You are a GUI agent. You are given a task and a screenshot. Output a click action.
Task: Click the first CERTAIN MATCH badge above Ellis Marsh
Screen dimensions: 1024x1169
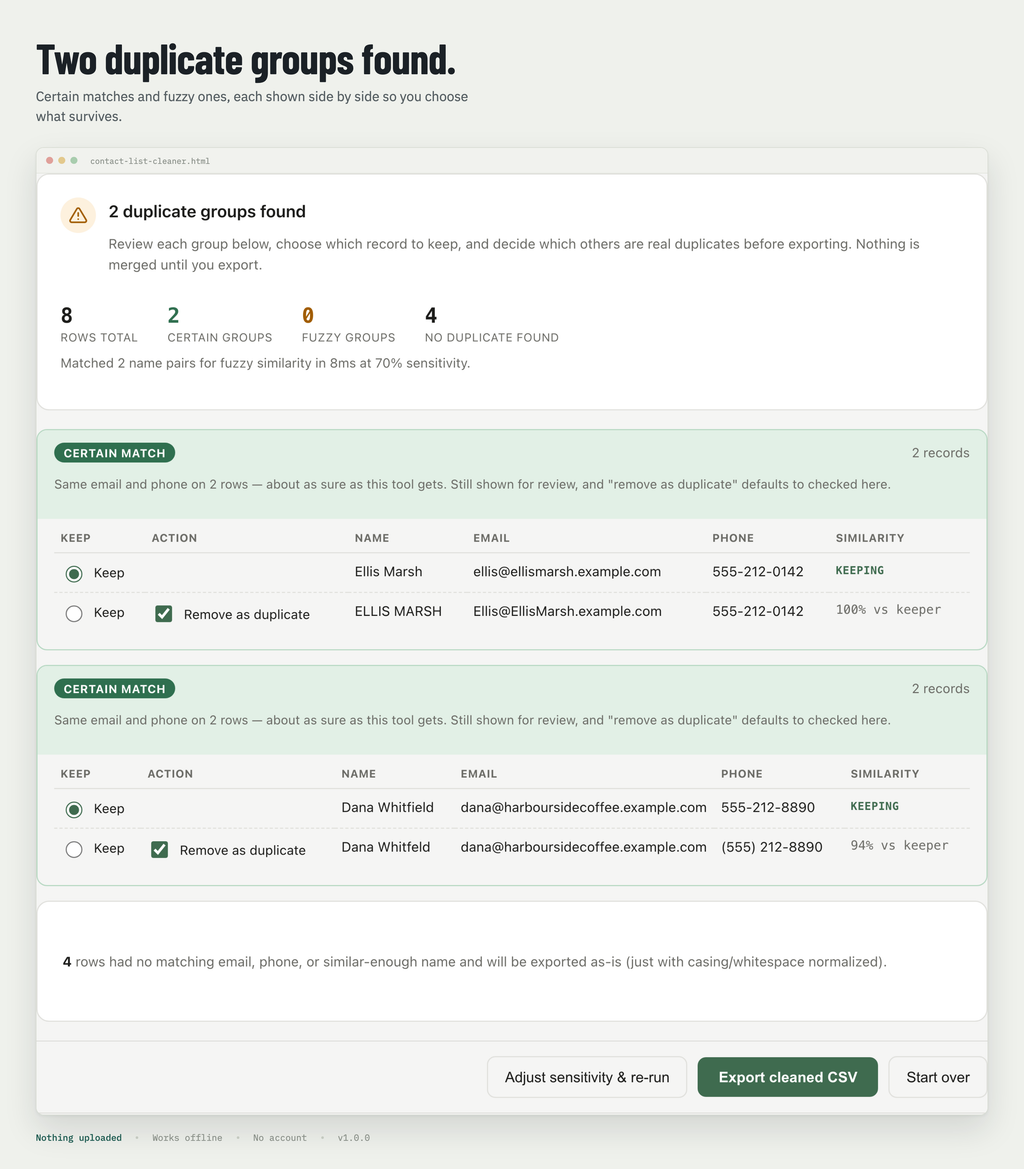coord(115,453)
